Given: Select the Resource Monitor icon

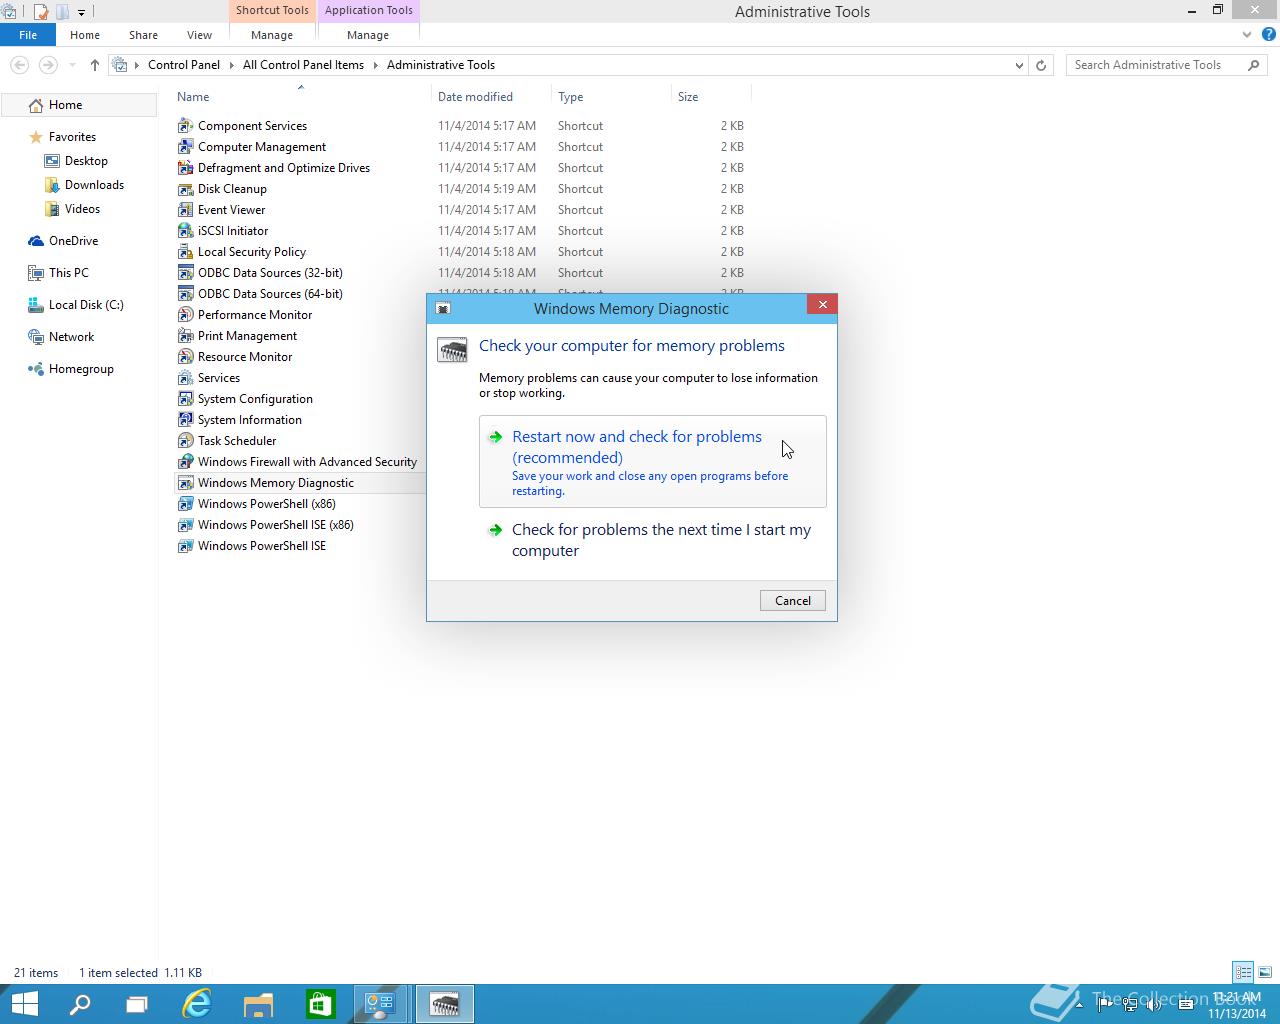Looking at the screenshot, I should (185, 357).
